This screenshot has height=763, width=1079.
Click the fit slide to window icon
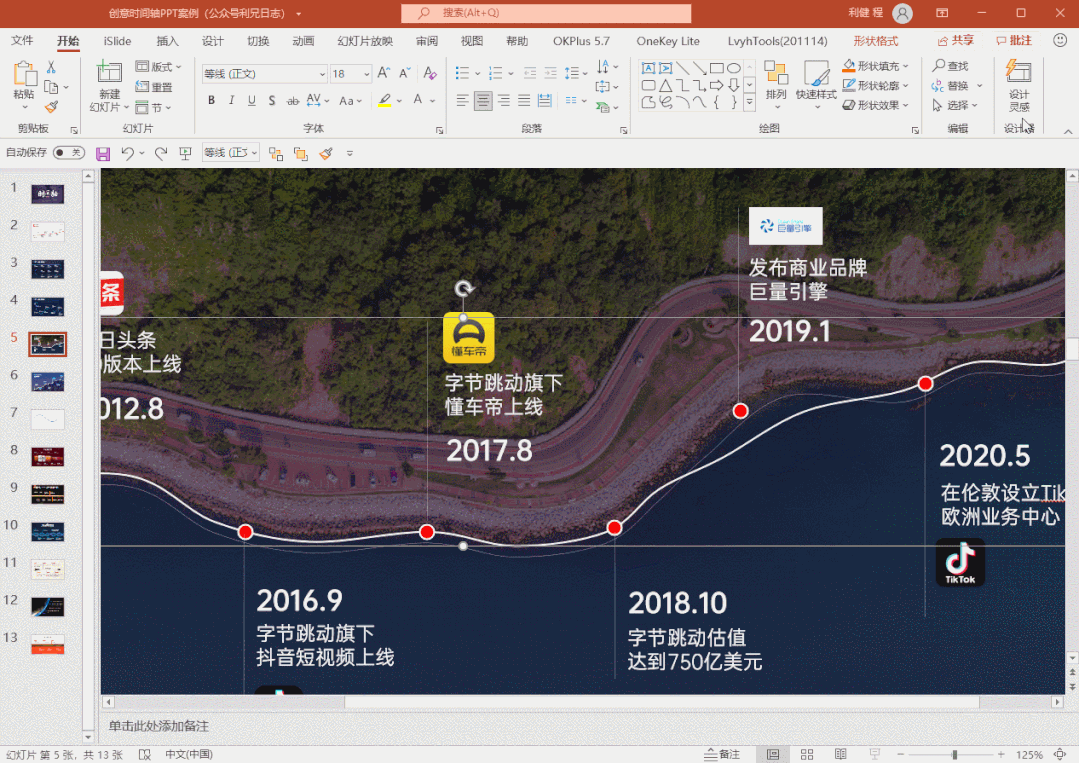coord(1060,755)
